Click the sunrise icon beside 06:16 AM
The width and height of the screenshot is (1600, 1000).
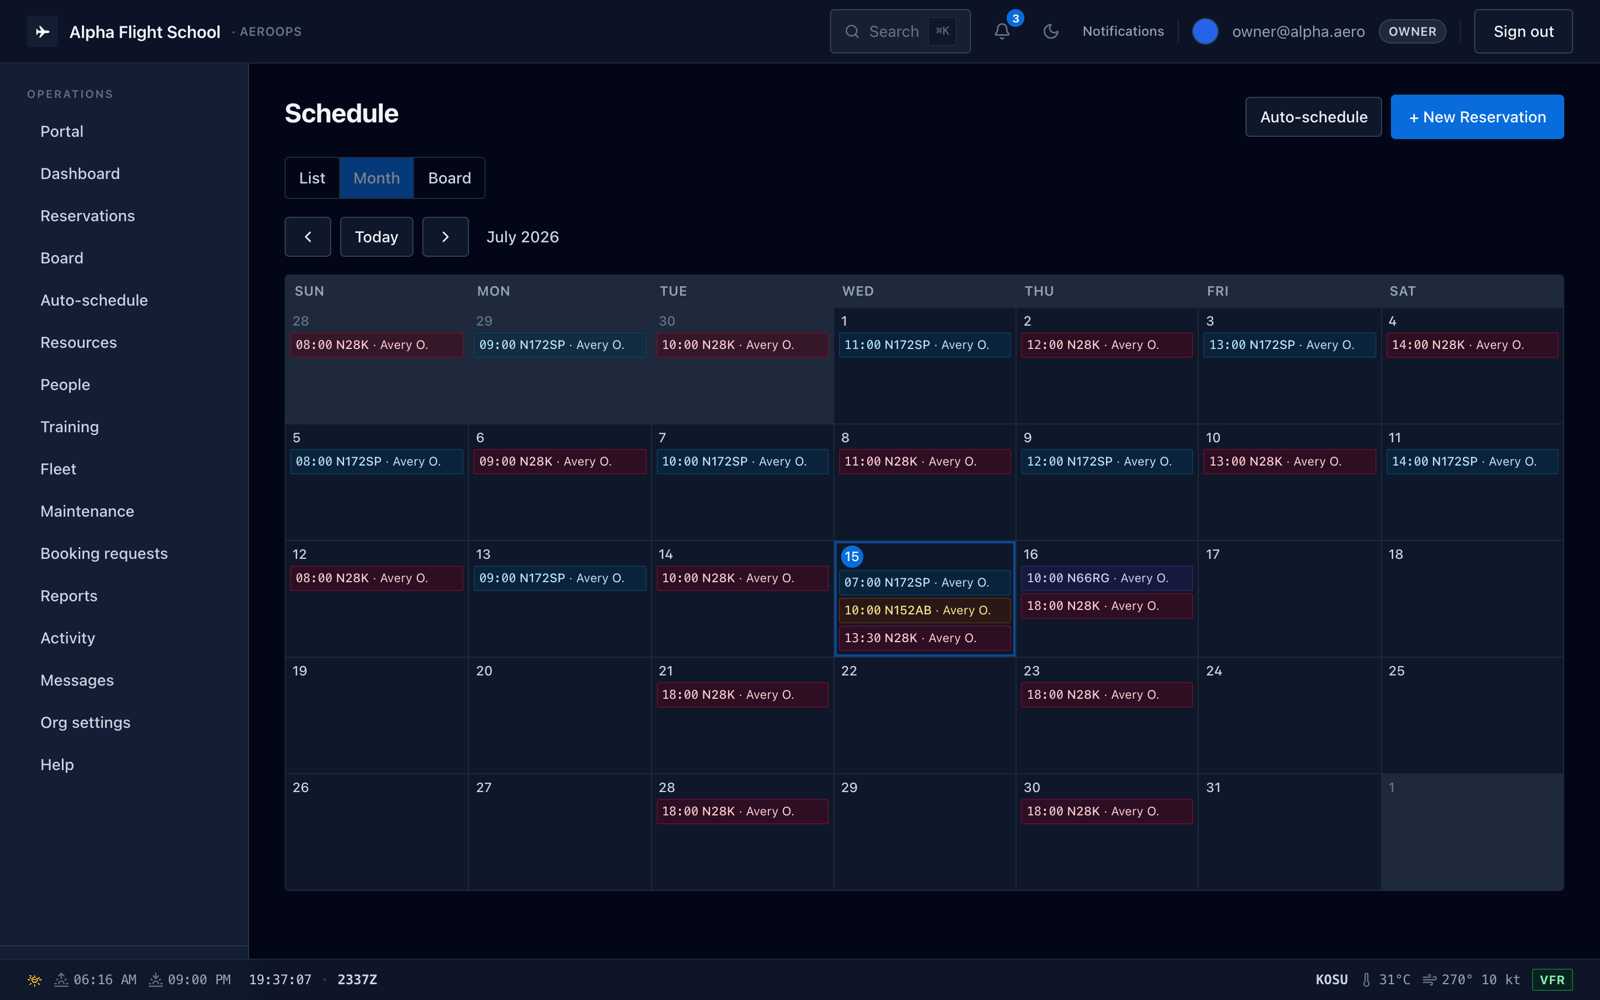61,980
